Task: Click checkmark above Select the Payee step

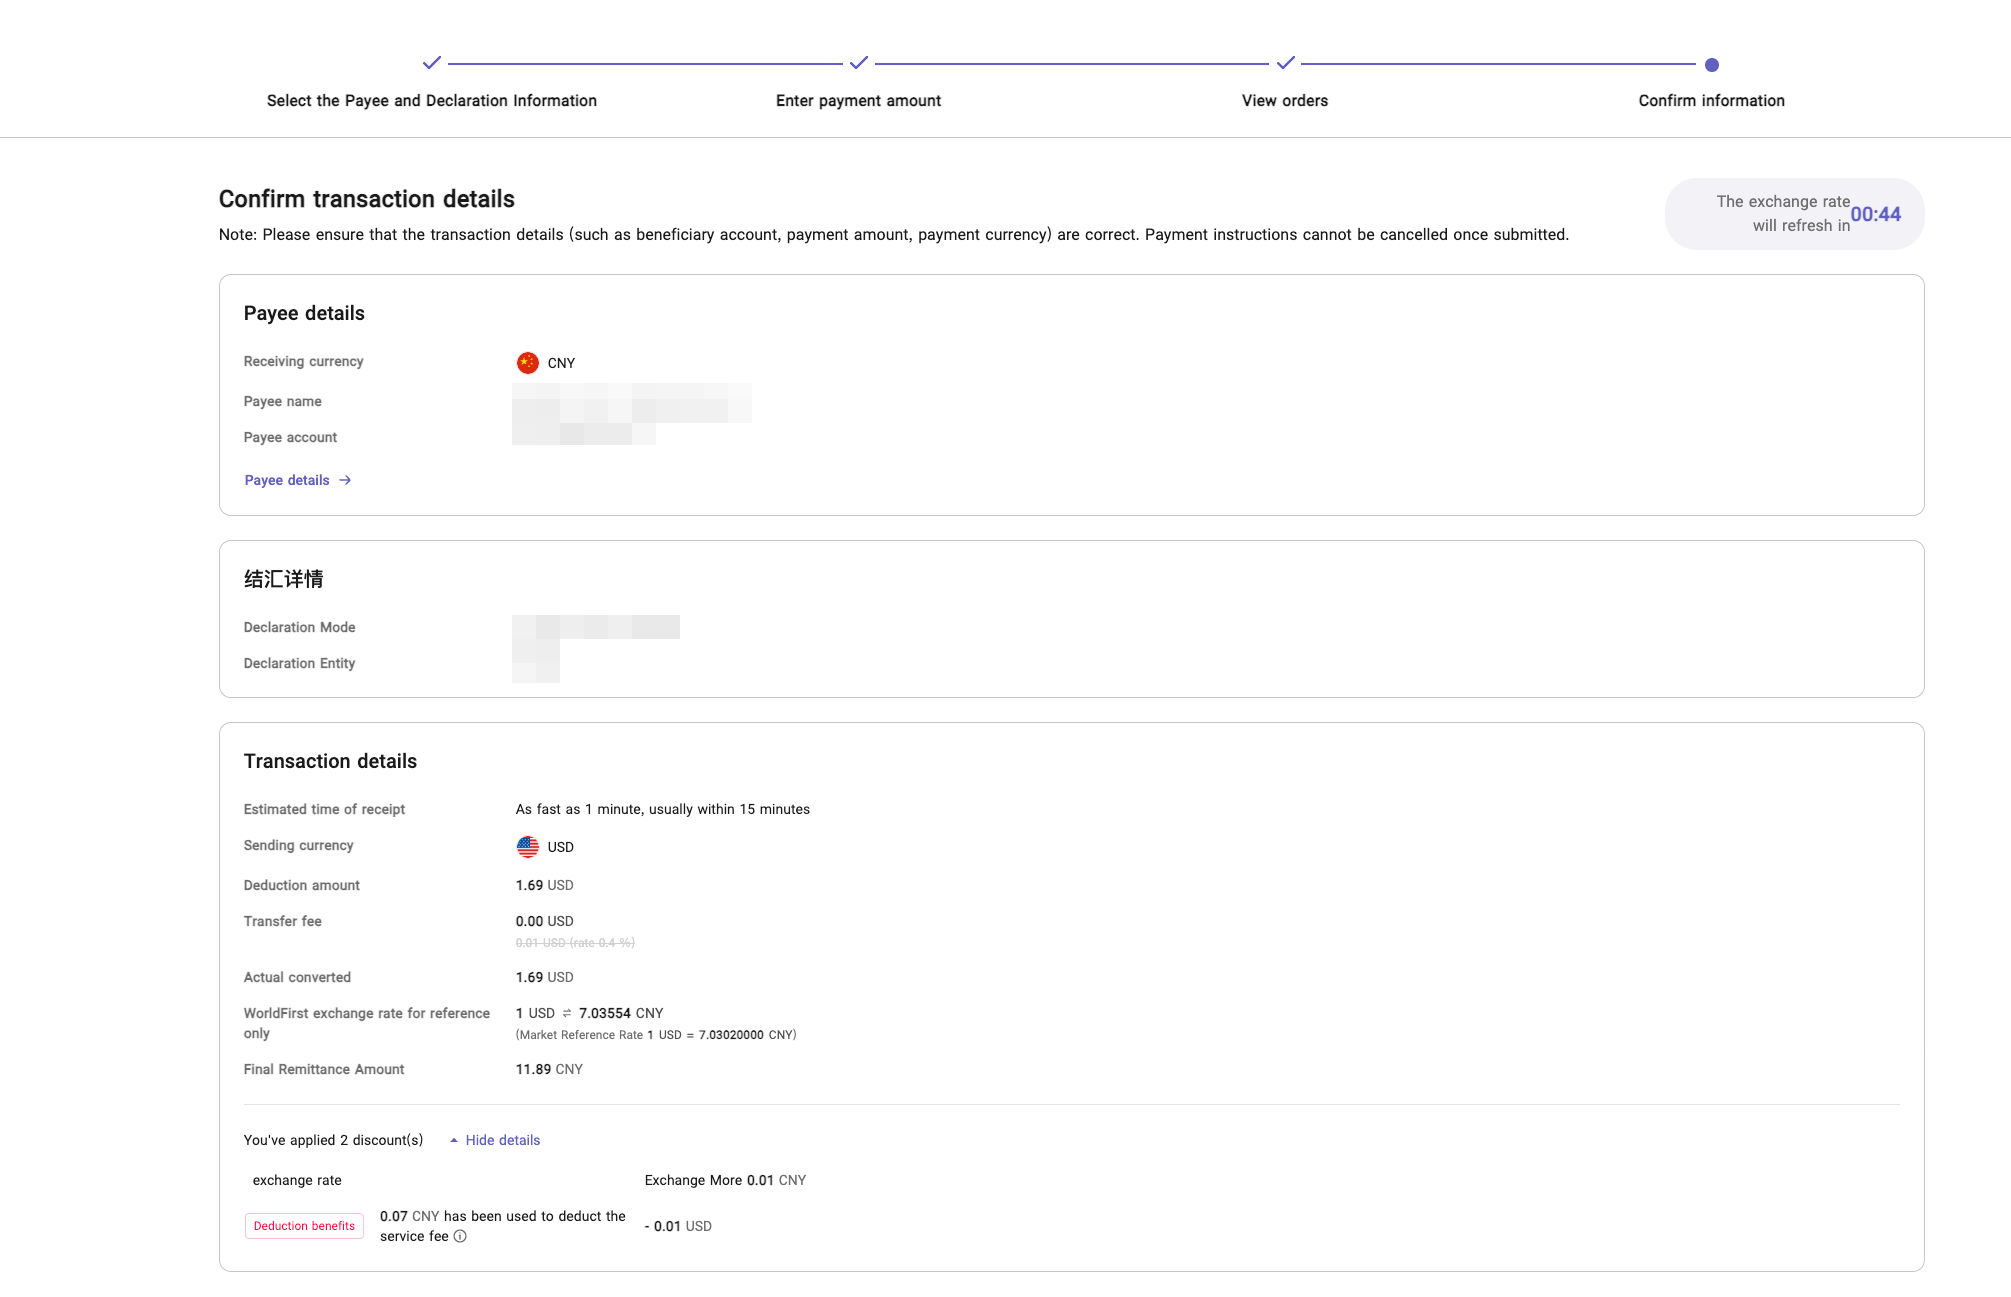Action: coord(431,63)
